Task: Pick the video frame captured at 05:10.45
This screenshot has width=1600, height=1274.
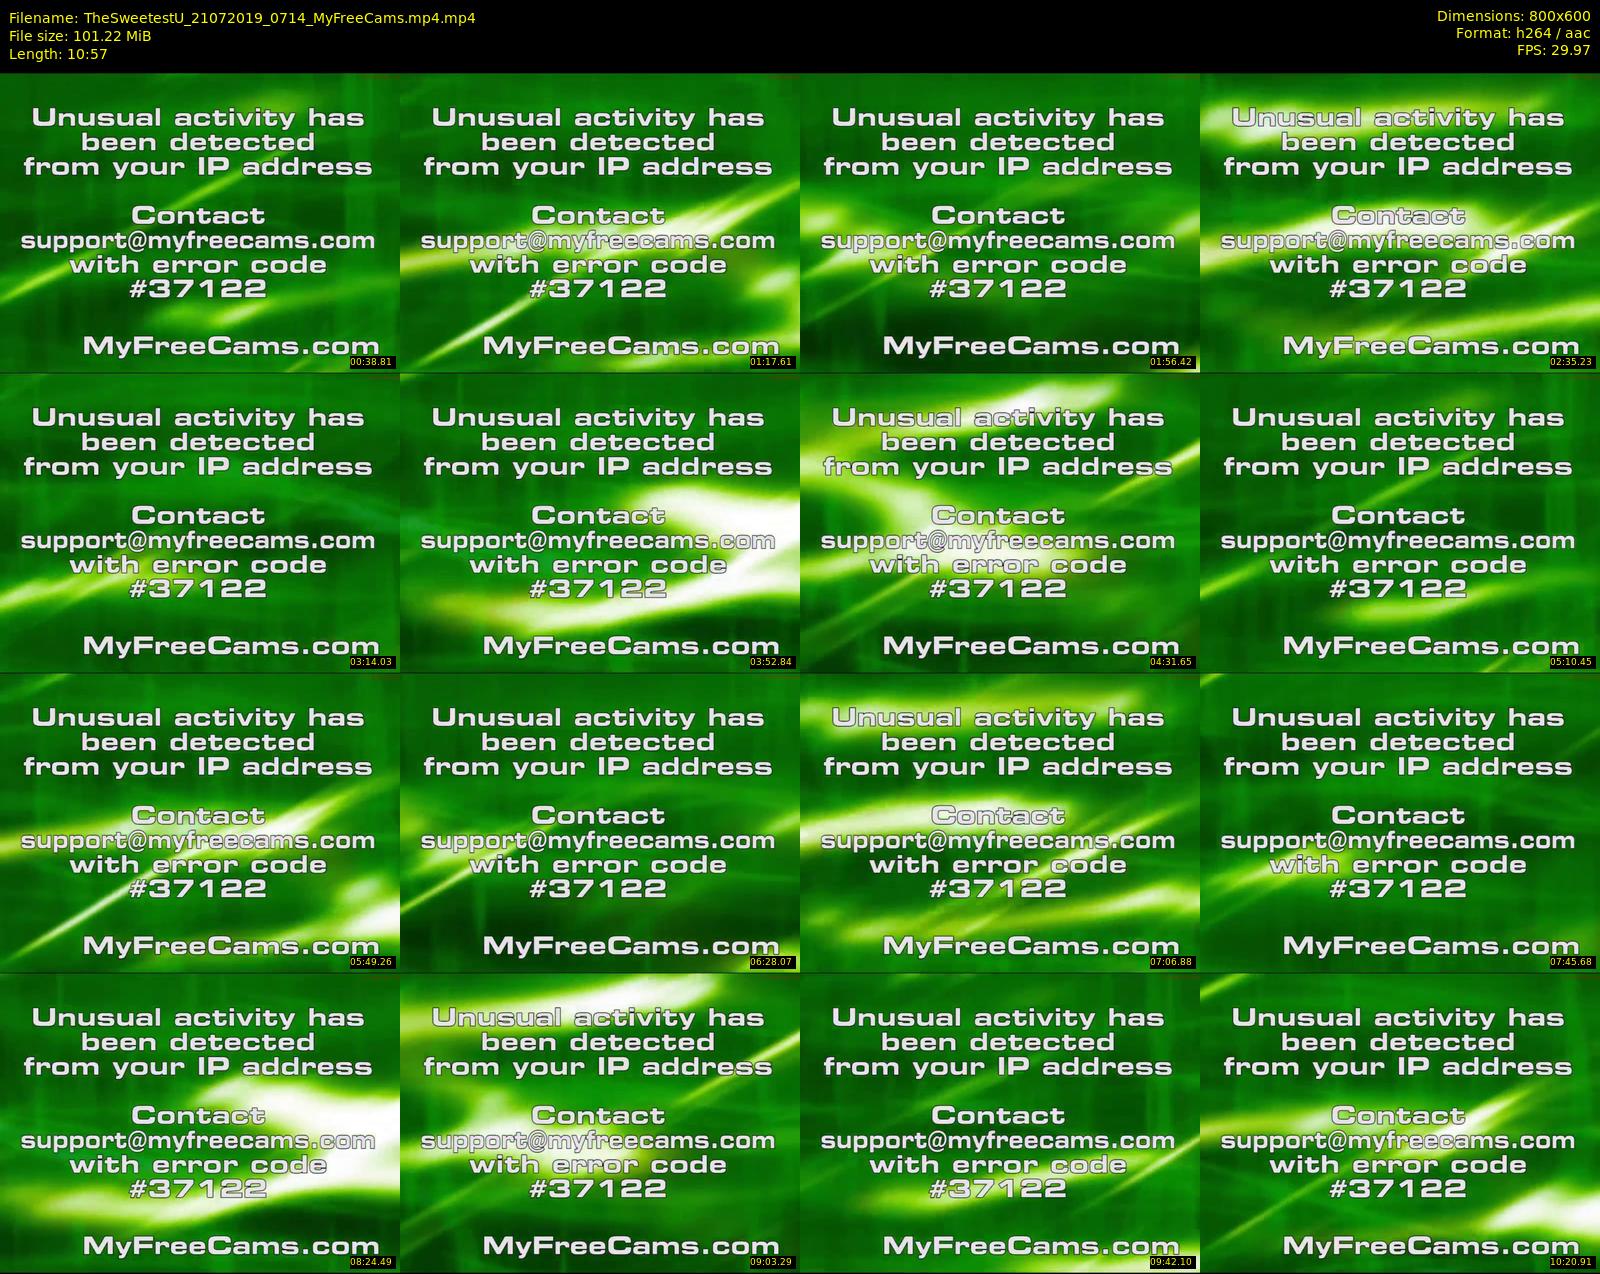Action: click(1400, 522)
